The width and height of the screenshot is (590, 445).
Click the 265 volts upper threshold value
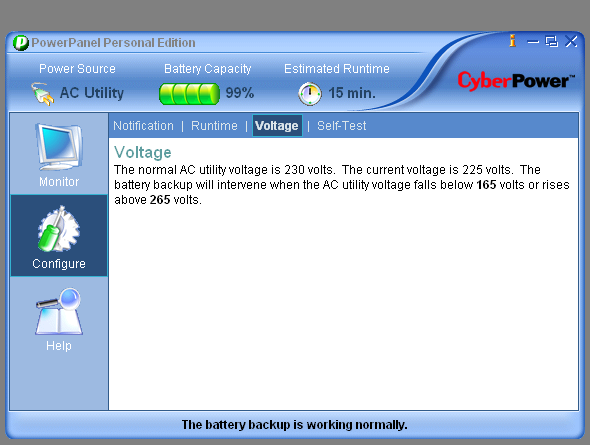pyautogui.click(x=160, y=200)
